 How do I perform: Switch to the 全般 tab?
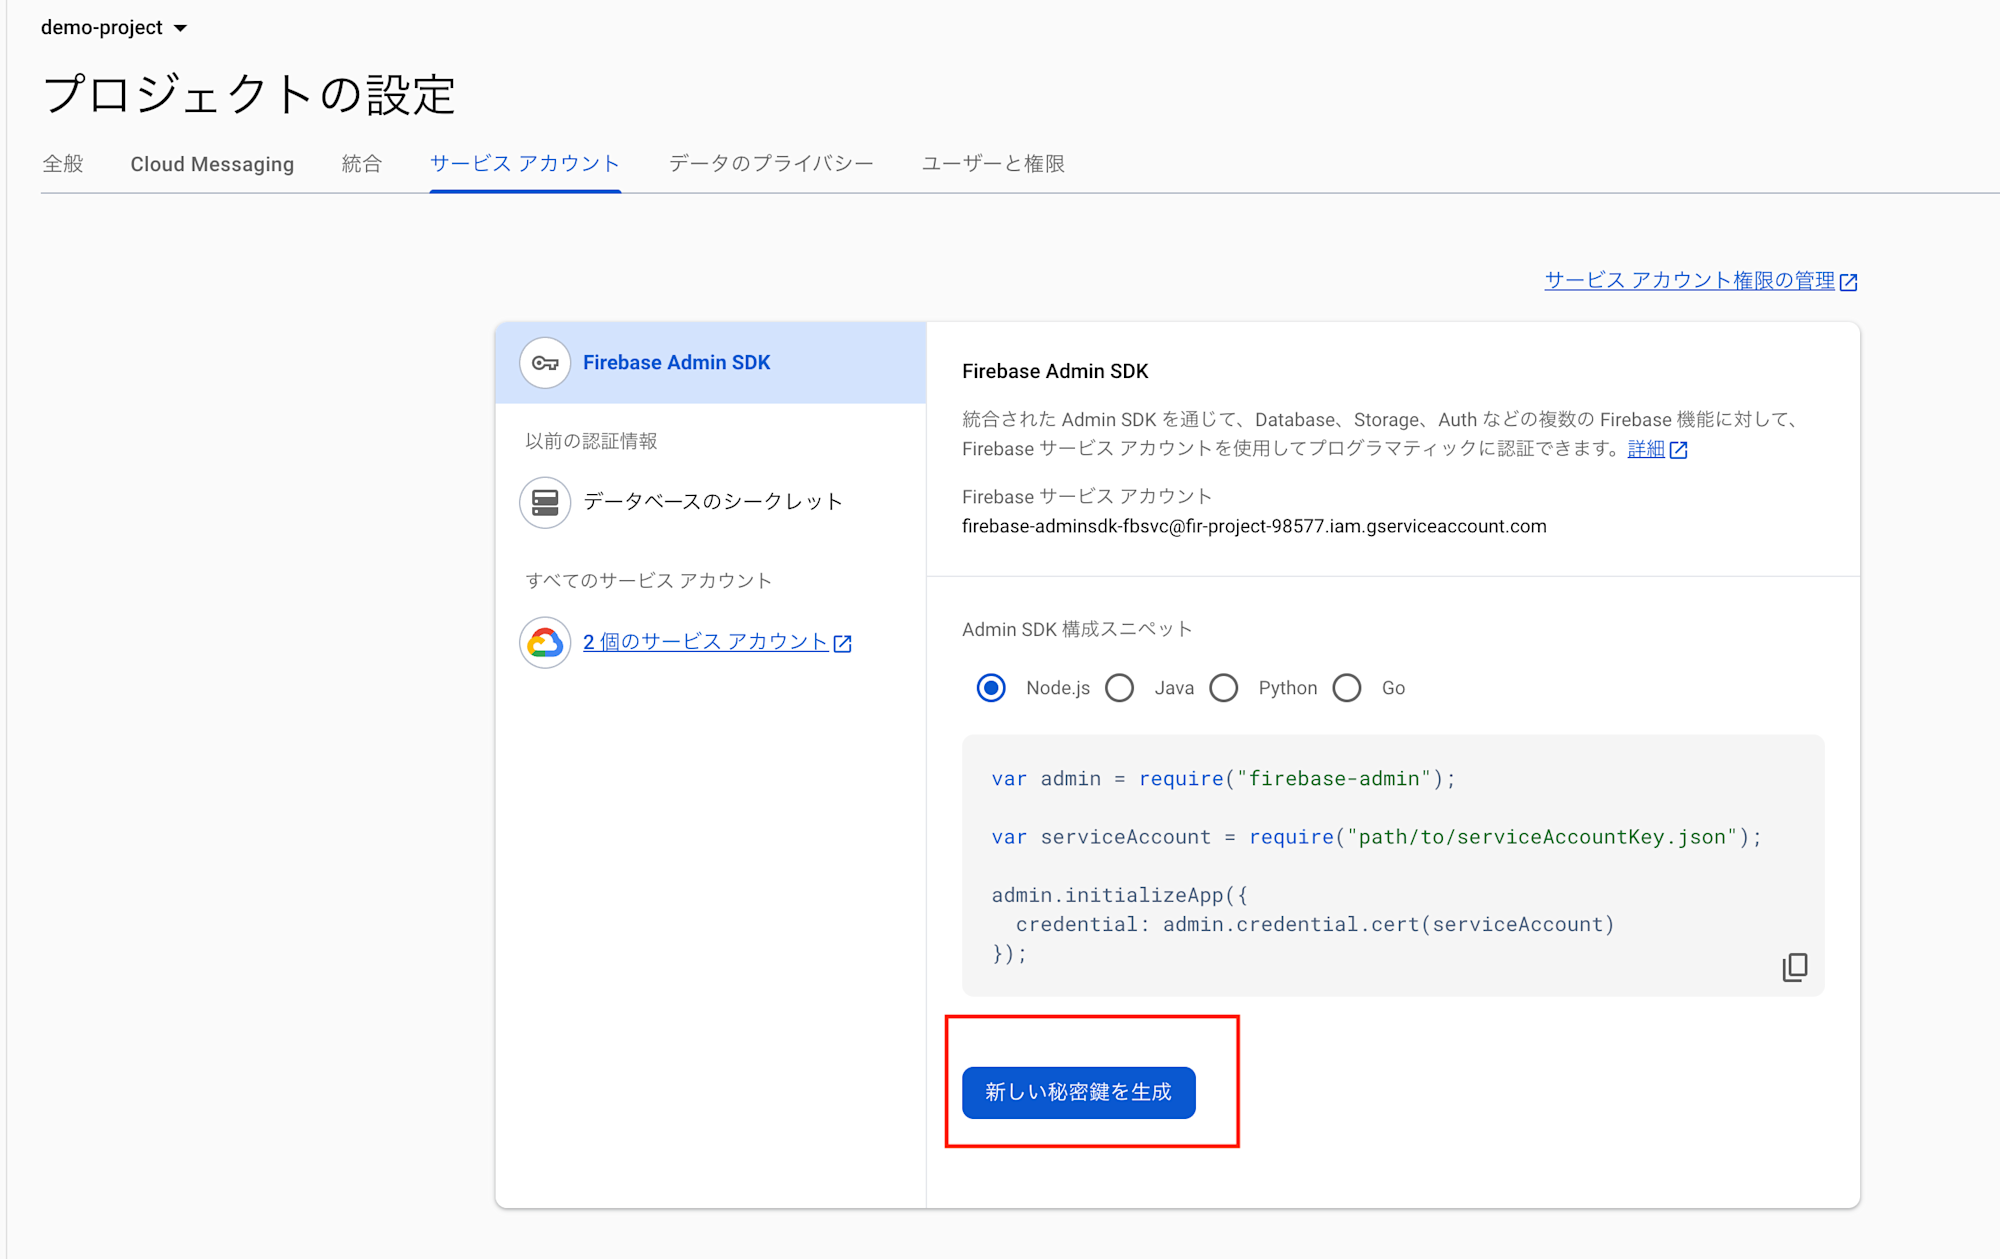(63, 164)
